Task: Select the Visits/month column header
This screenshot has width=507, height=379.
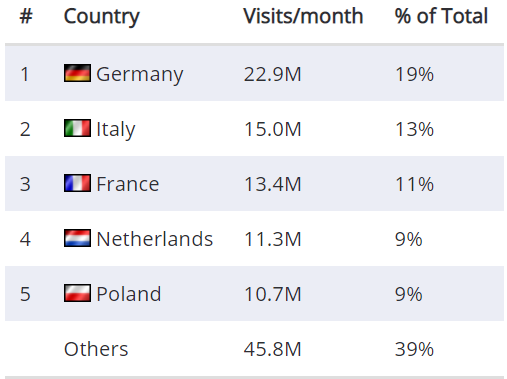Action: coord(303,16)
